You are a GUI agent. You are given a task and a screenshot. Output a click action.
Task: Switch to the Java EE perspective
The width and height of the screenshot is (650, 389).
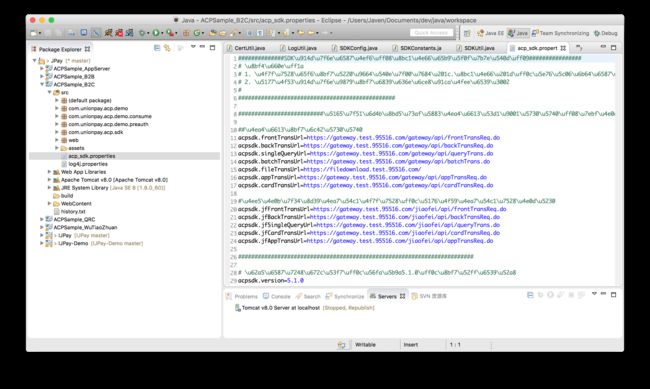(x=490, y=33)
